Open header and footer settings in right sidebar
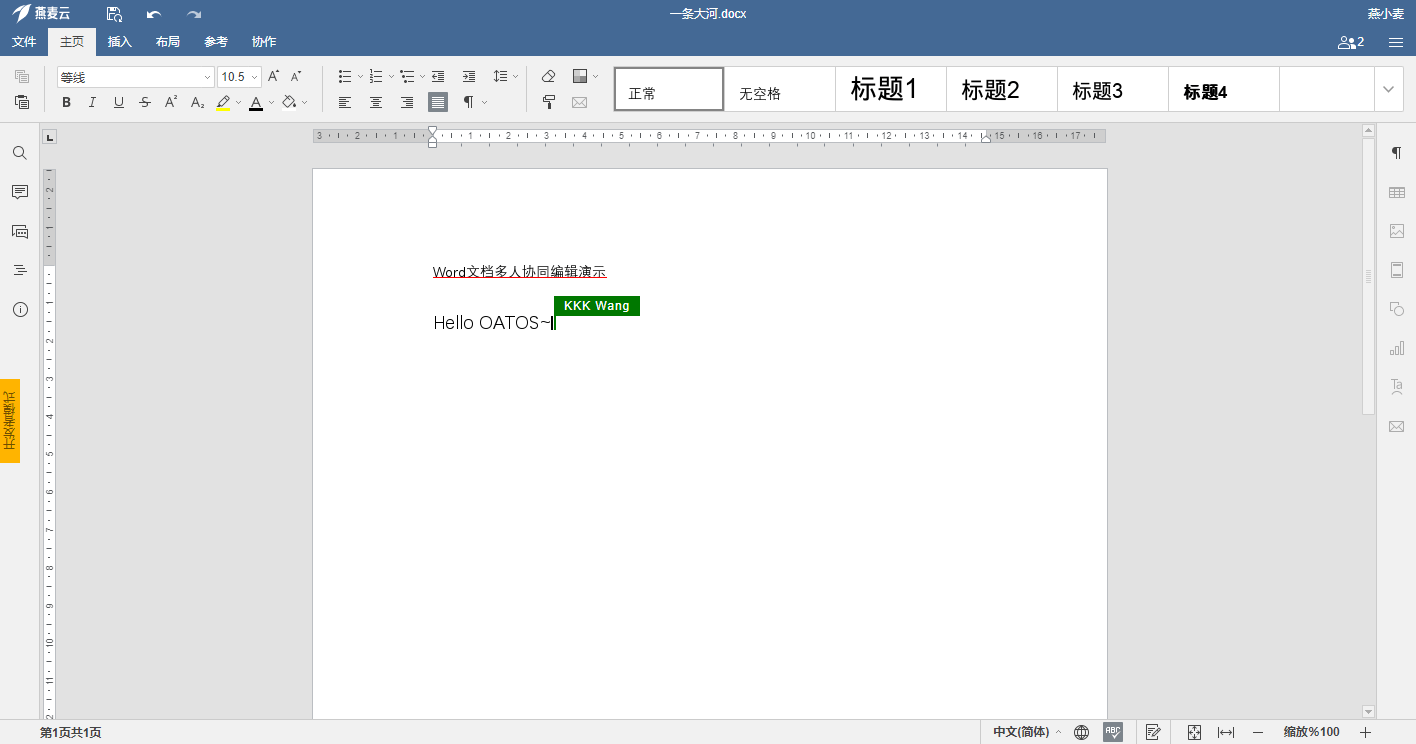The height and width of the screenshot is (744, 1416). [x=1397, y=270]
